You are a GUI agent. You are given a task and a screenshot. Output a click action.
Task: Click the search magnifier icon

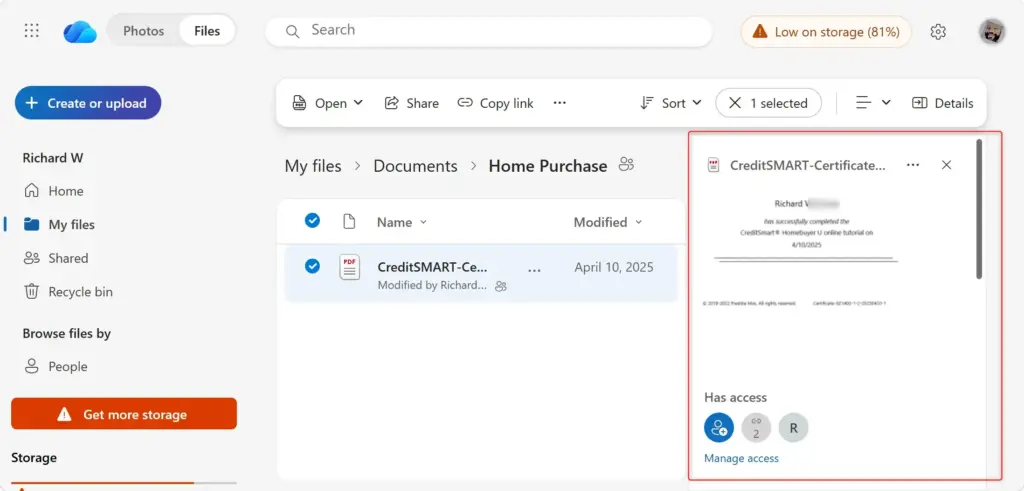[293, 31]
